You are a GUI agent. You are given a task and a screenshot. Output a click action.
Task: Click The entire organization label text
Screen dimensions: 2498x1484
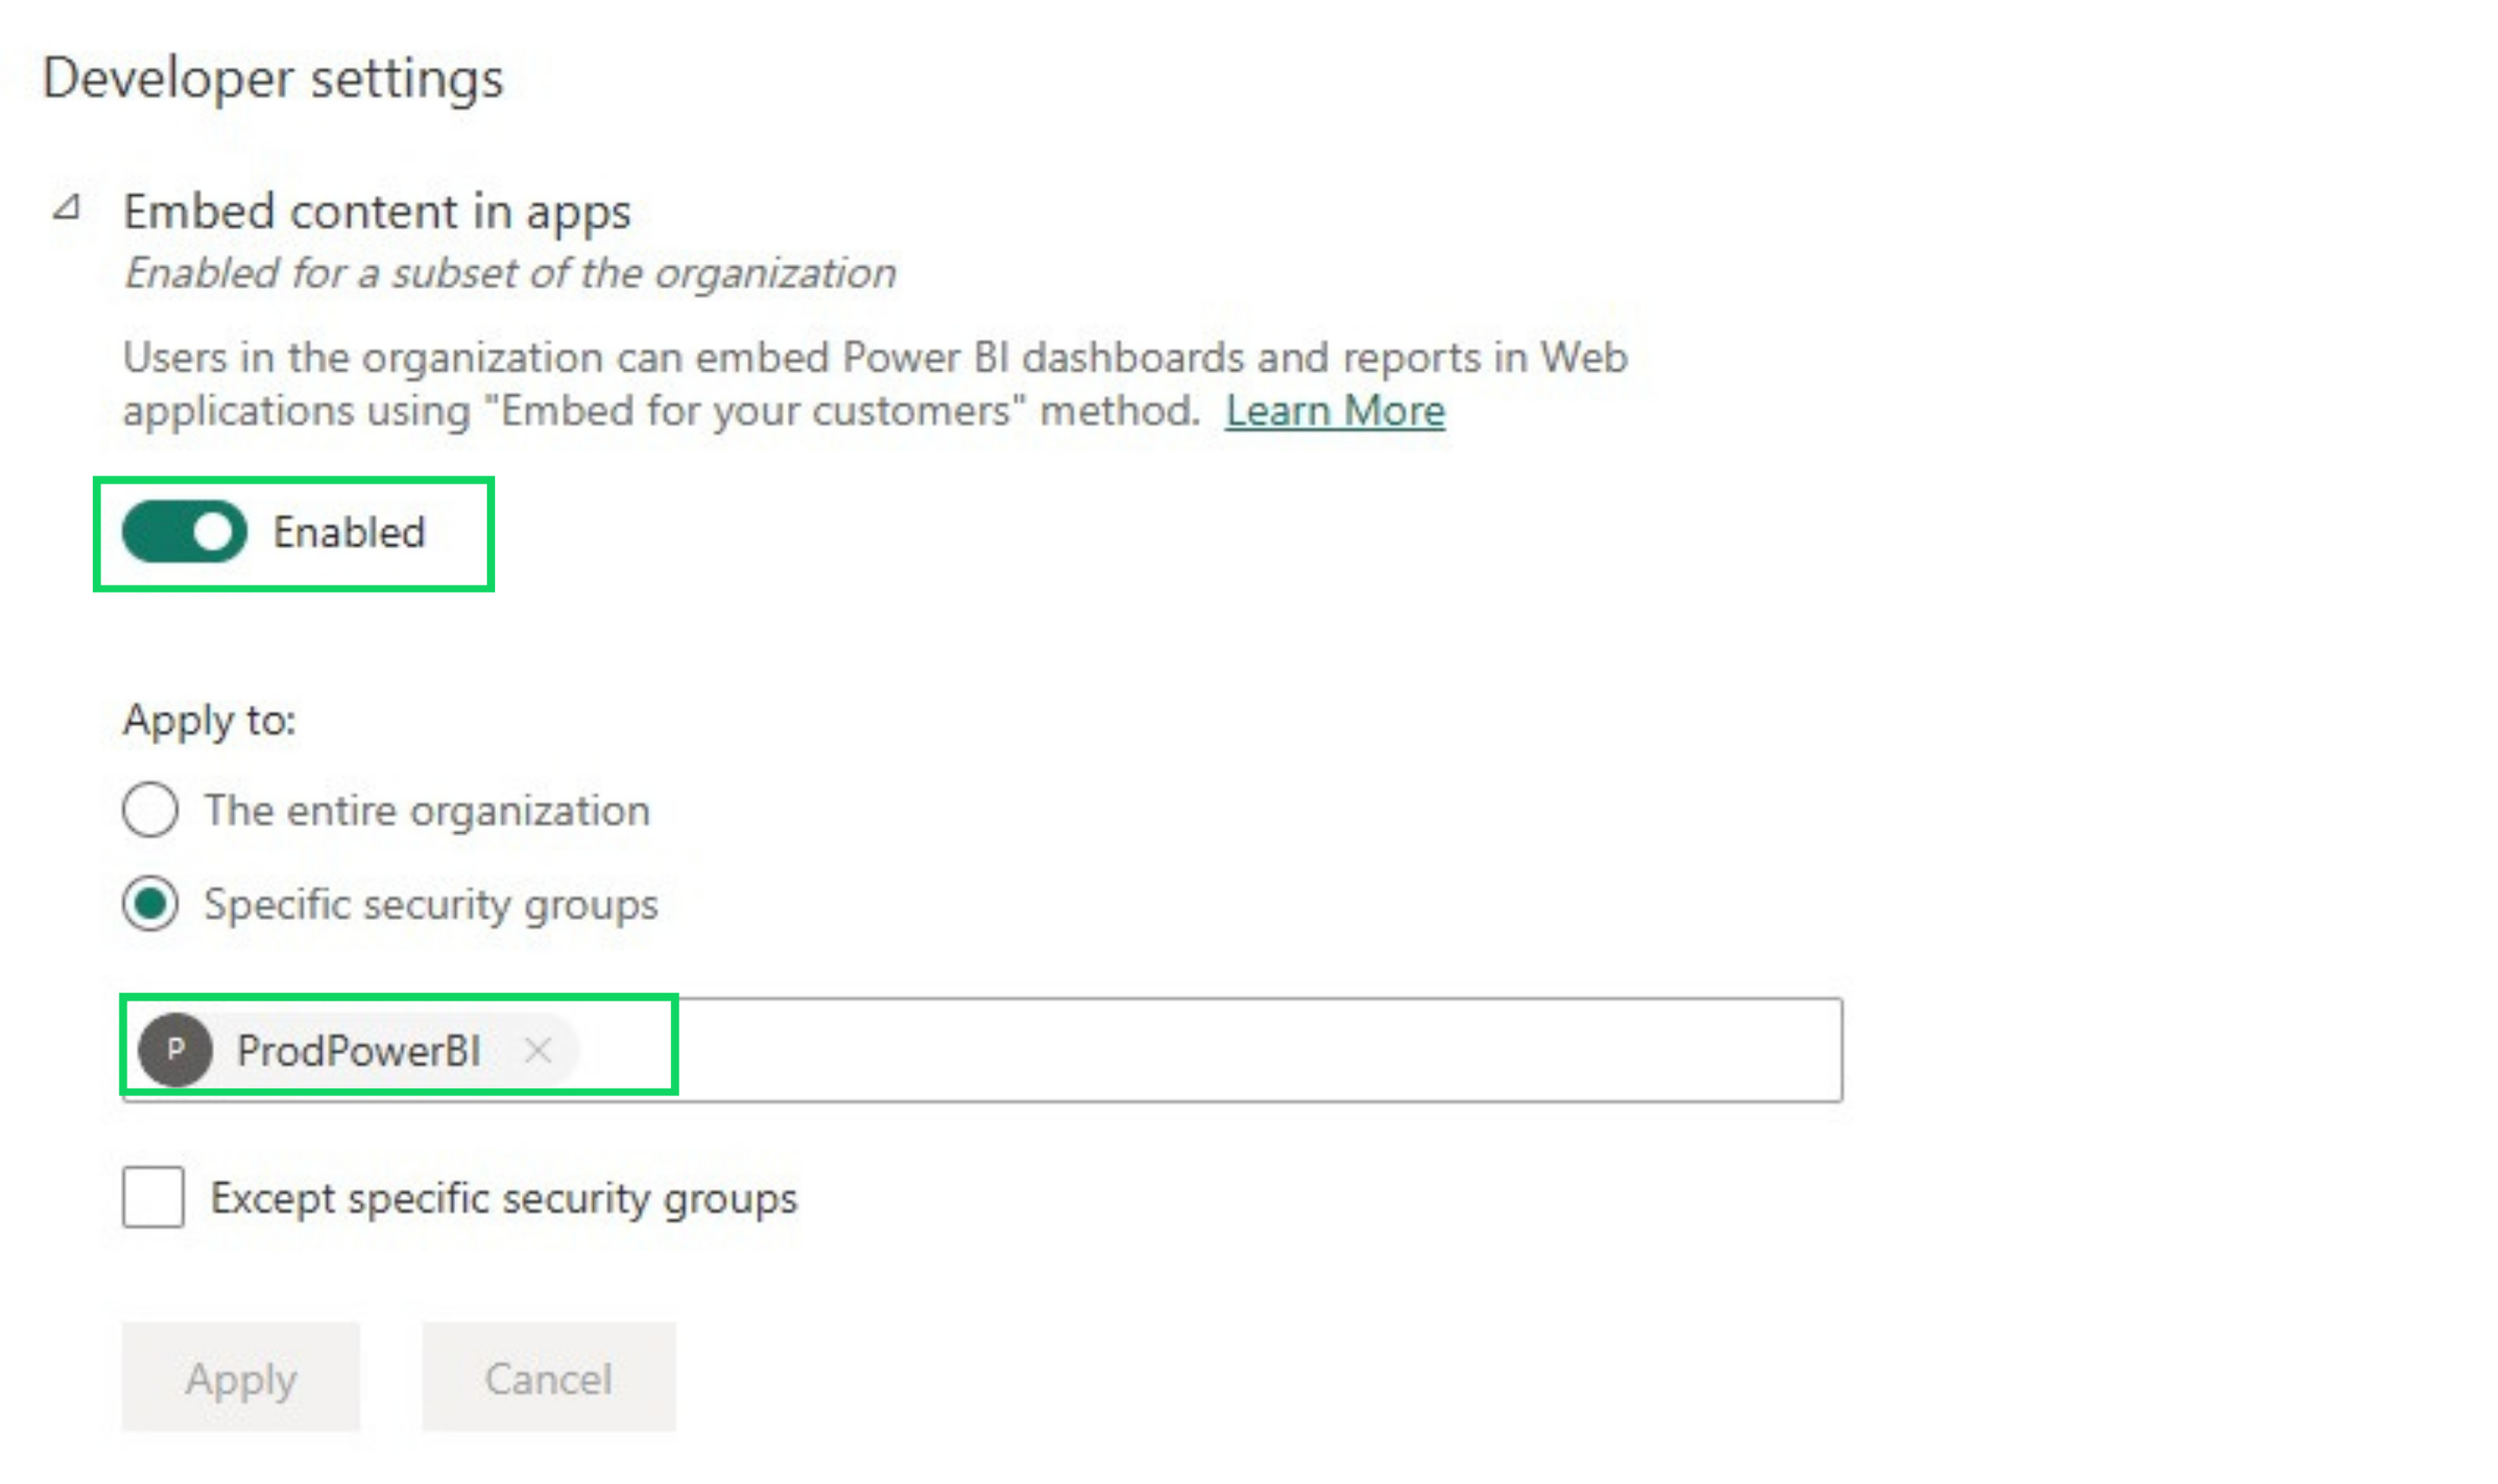pyautogui.click(x=427, y=810)
